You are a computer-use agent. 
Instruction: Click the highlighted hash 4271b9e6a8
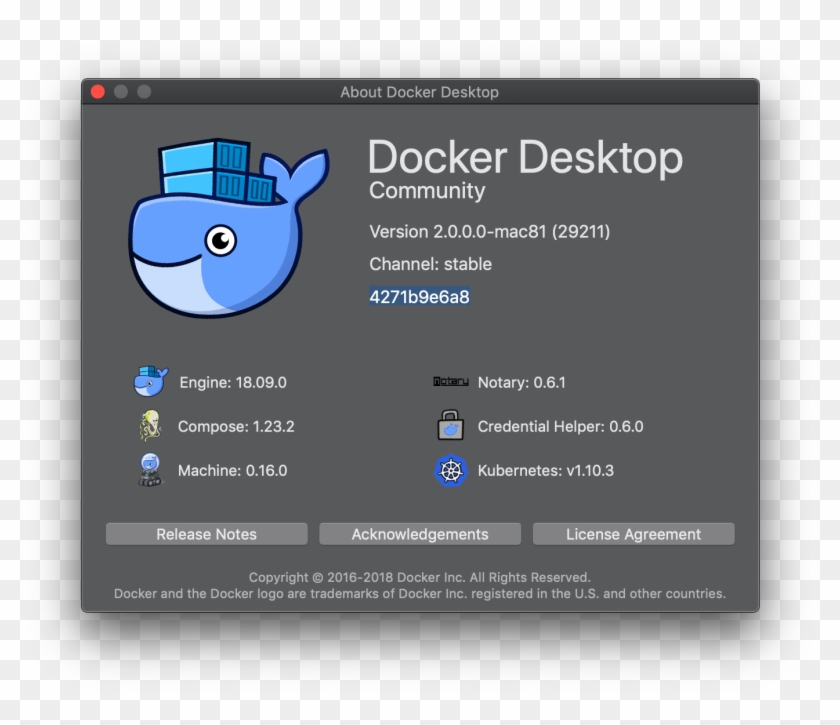[x=419, y=297]
